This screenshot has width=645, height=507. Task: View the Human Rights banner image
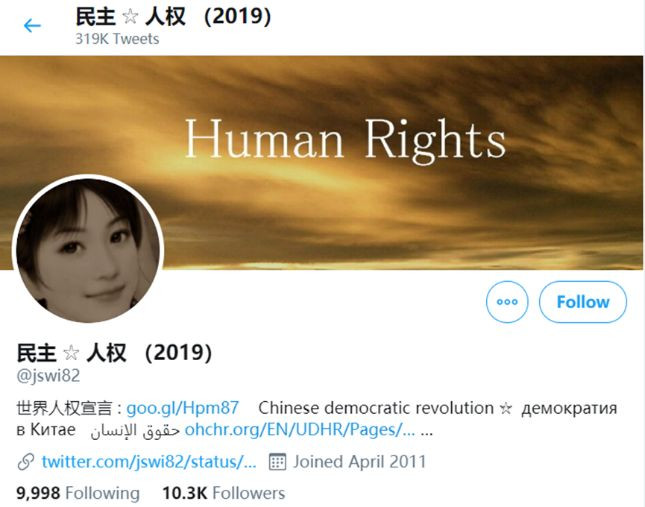(x=322, y=162)
